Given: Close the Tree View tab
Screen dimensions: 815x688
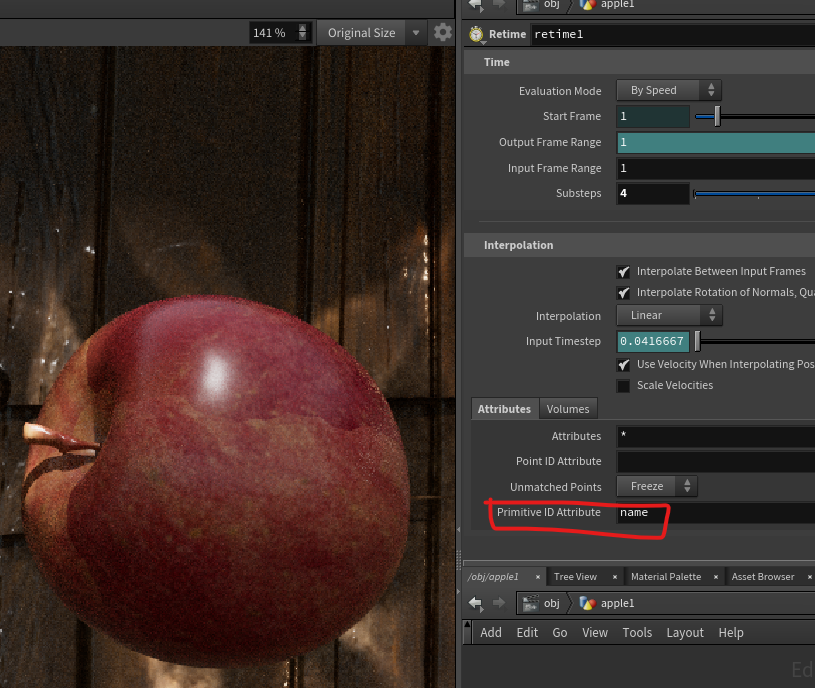Looking at the screenshot, I should click(x=615, y=577).
